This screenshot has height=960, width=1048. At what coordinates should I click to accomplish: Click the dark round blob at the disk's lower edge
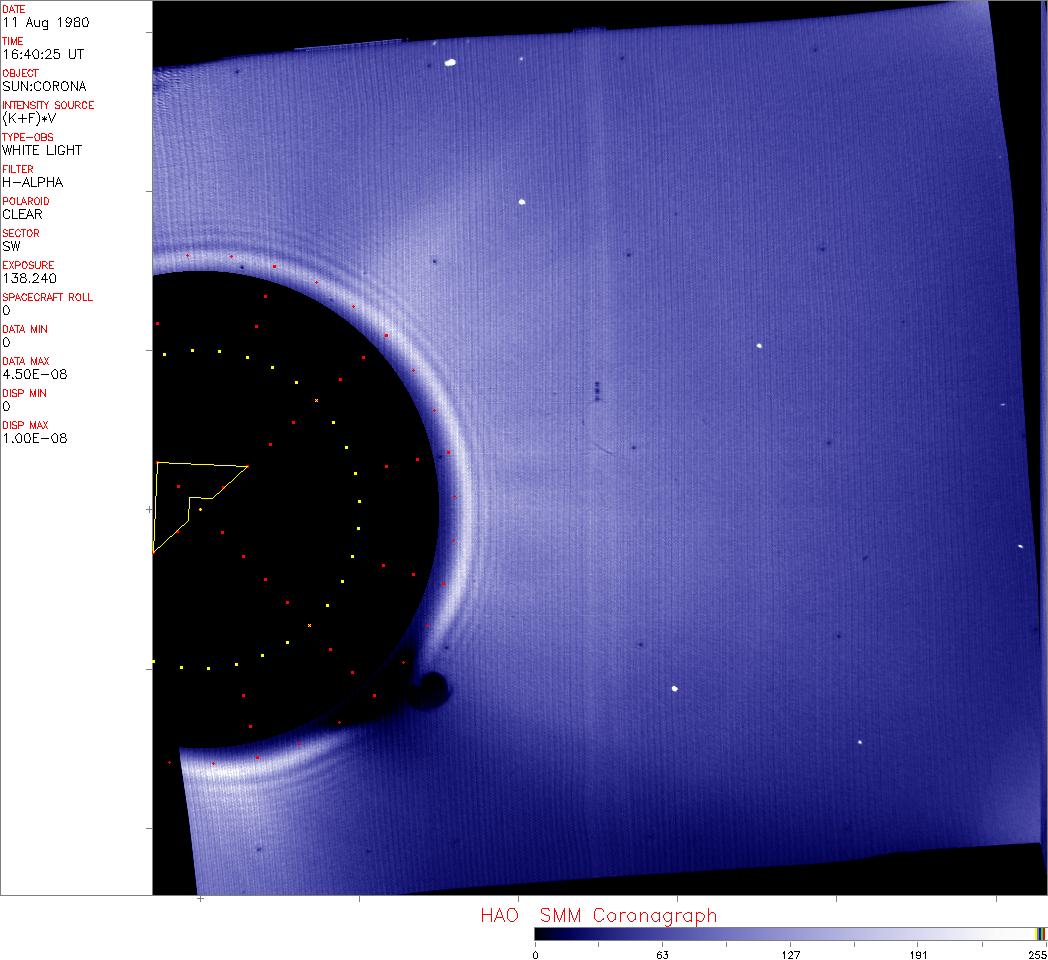433,689
